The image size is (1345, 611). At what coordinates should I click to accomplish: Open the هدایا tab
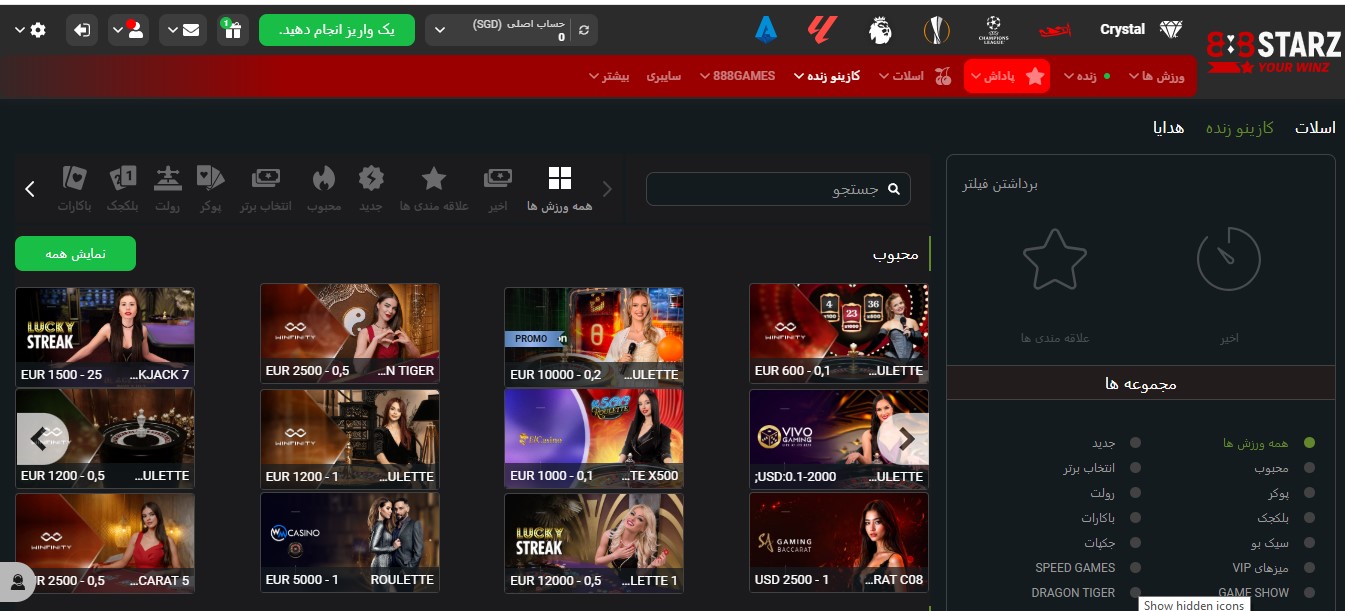coord(1169,128)
